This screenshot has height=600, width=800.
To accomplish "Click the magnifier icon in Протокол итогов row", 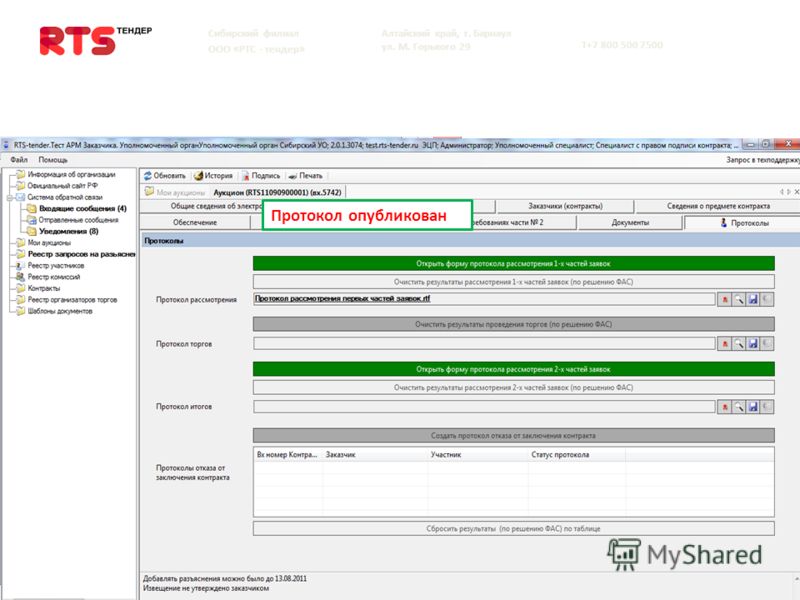I will [739, 407].
